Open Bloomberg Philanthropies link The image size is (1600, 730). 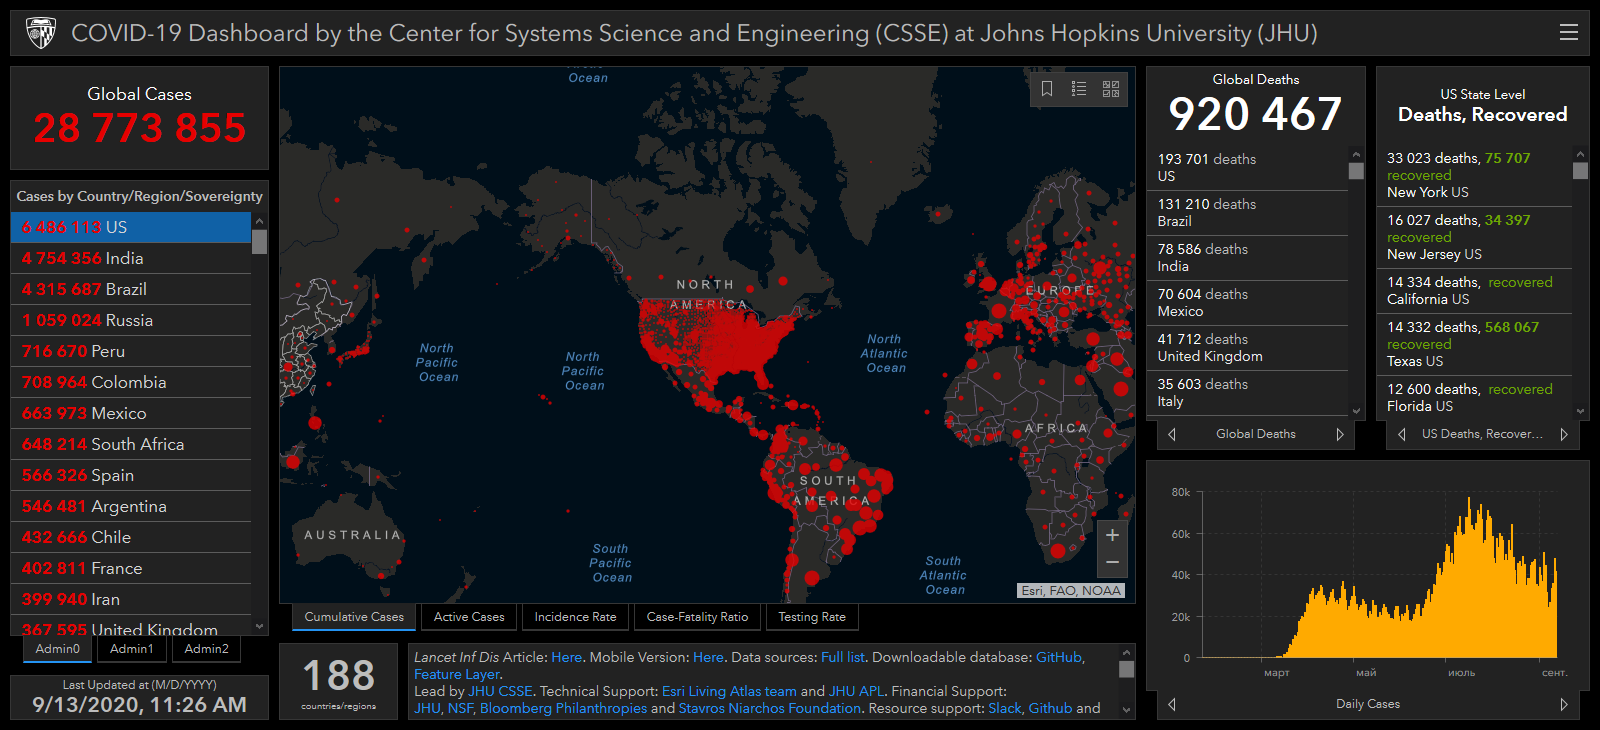(x=563, y=708)
